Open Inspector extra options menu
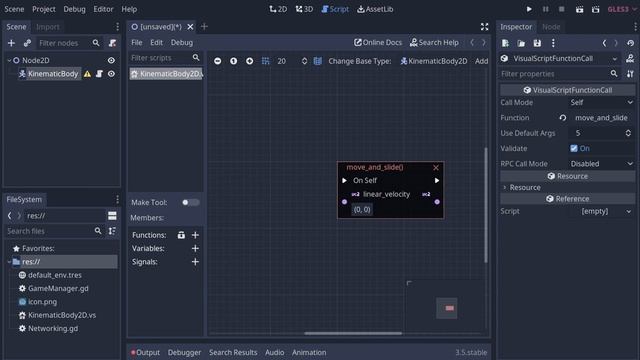The width and height of the screenshot is (640, 360). [x=553, y=43]
